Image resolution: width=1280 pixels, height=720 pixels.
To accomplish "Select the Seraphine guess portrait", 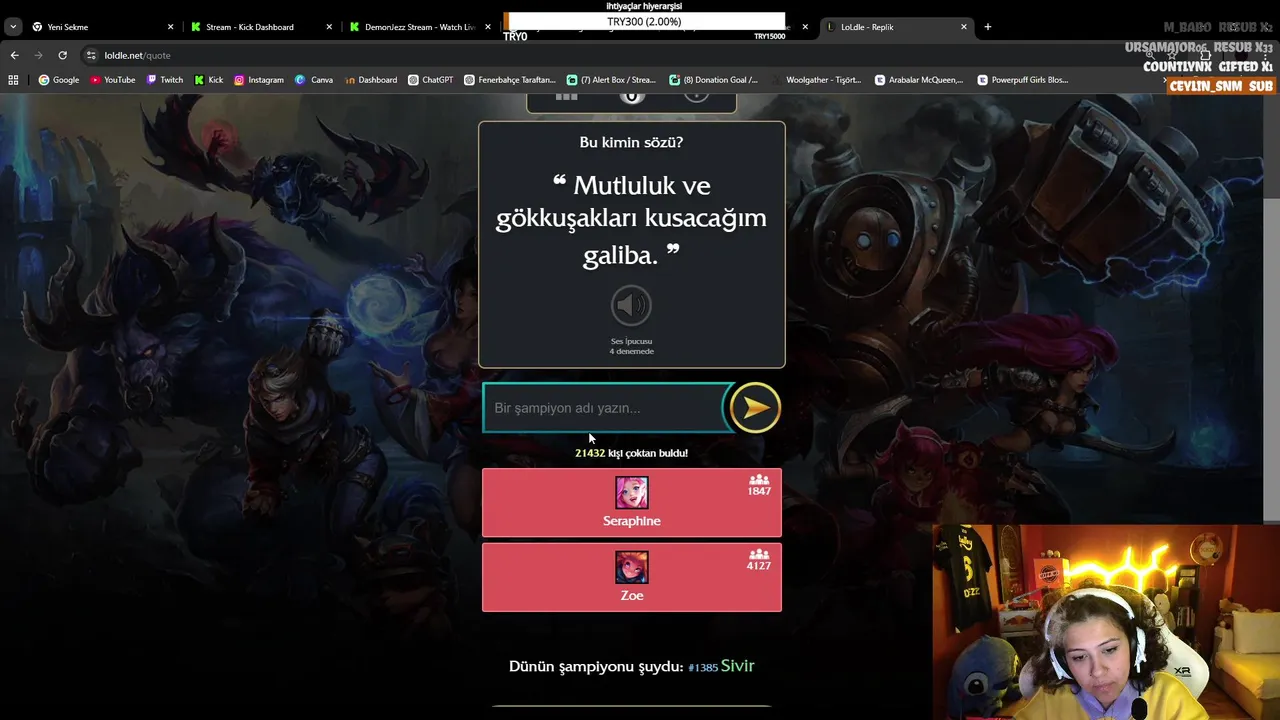I will pyautogui.click(x=631, y=493).
